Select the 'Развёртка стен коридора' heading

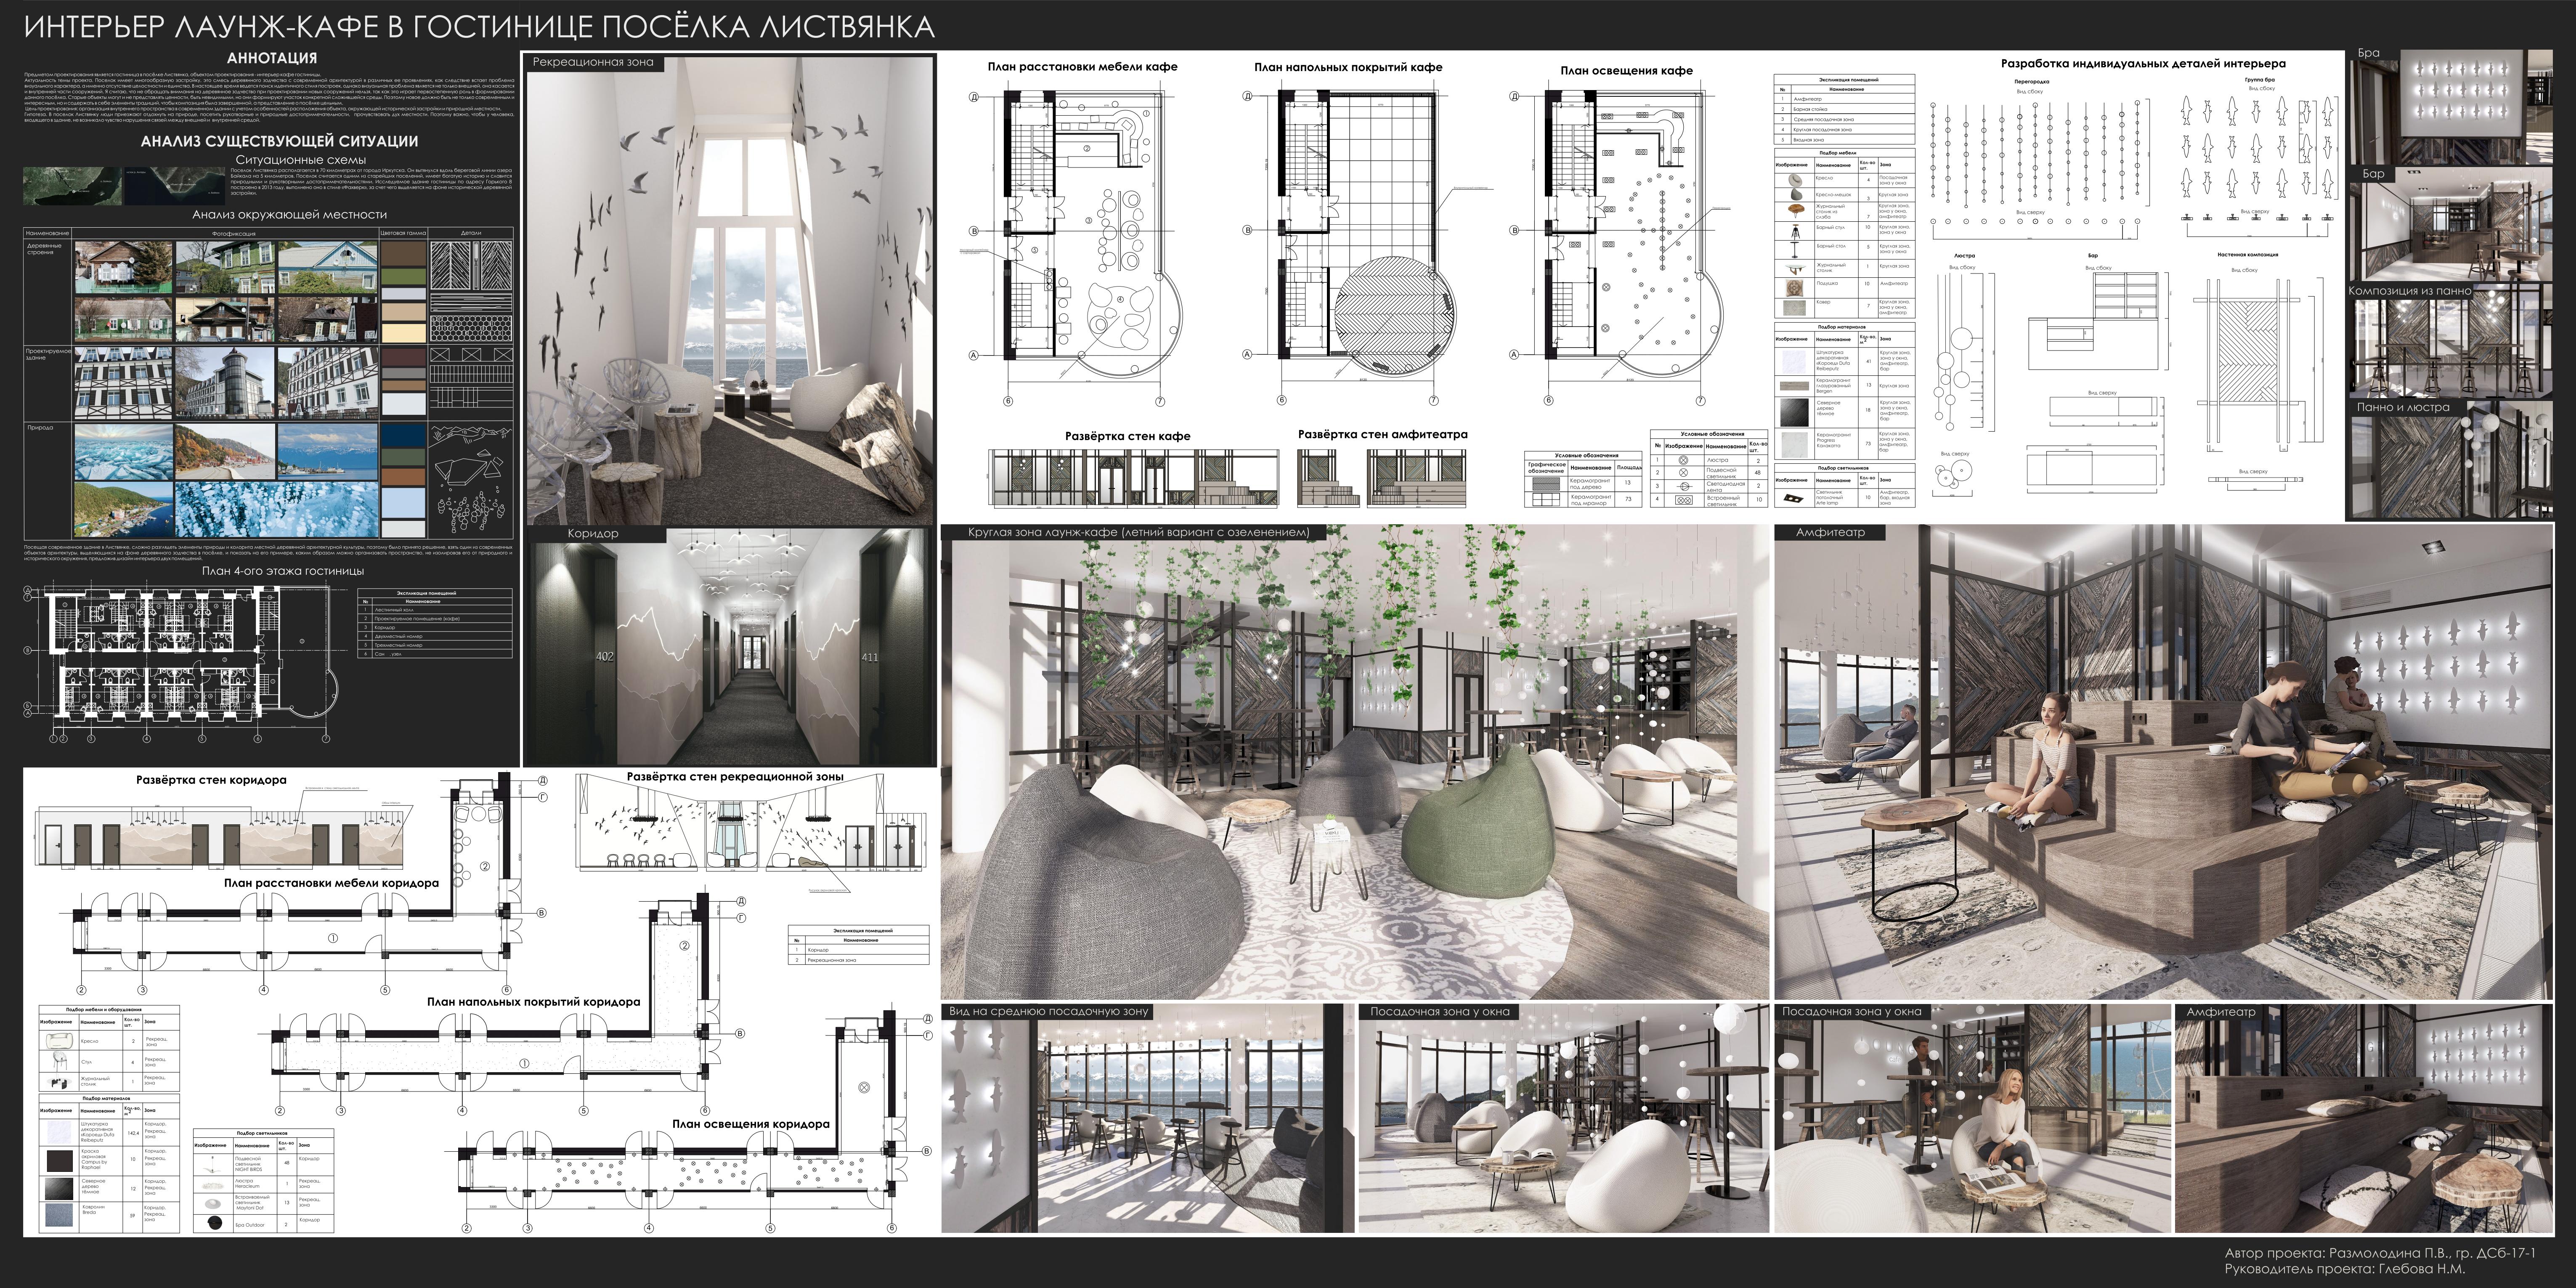(x=211, y=780)
